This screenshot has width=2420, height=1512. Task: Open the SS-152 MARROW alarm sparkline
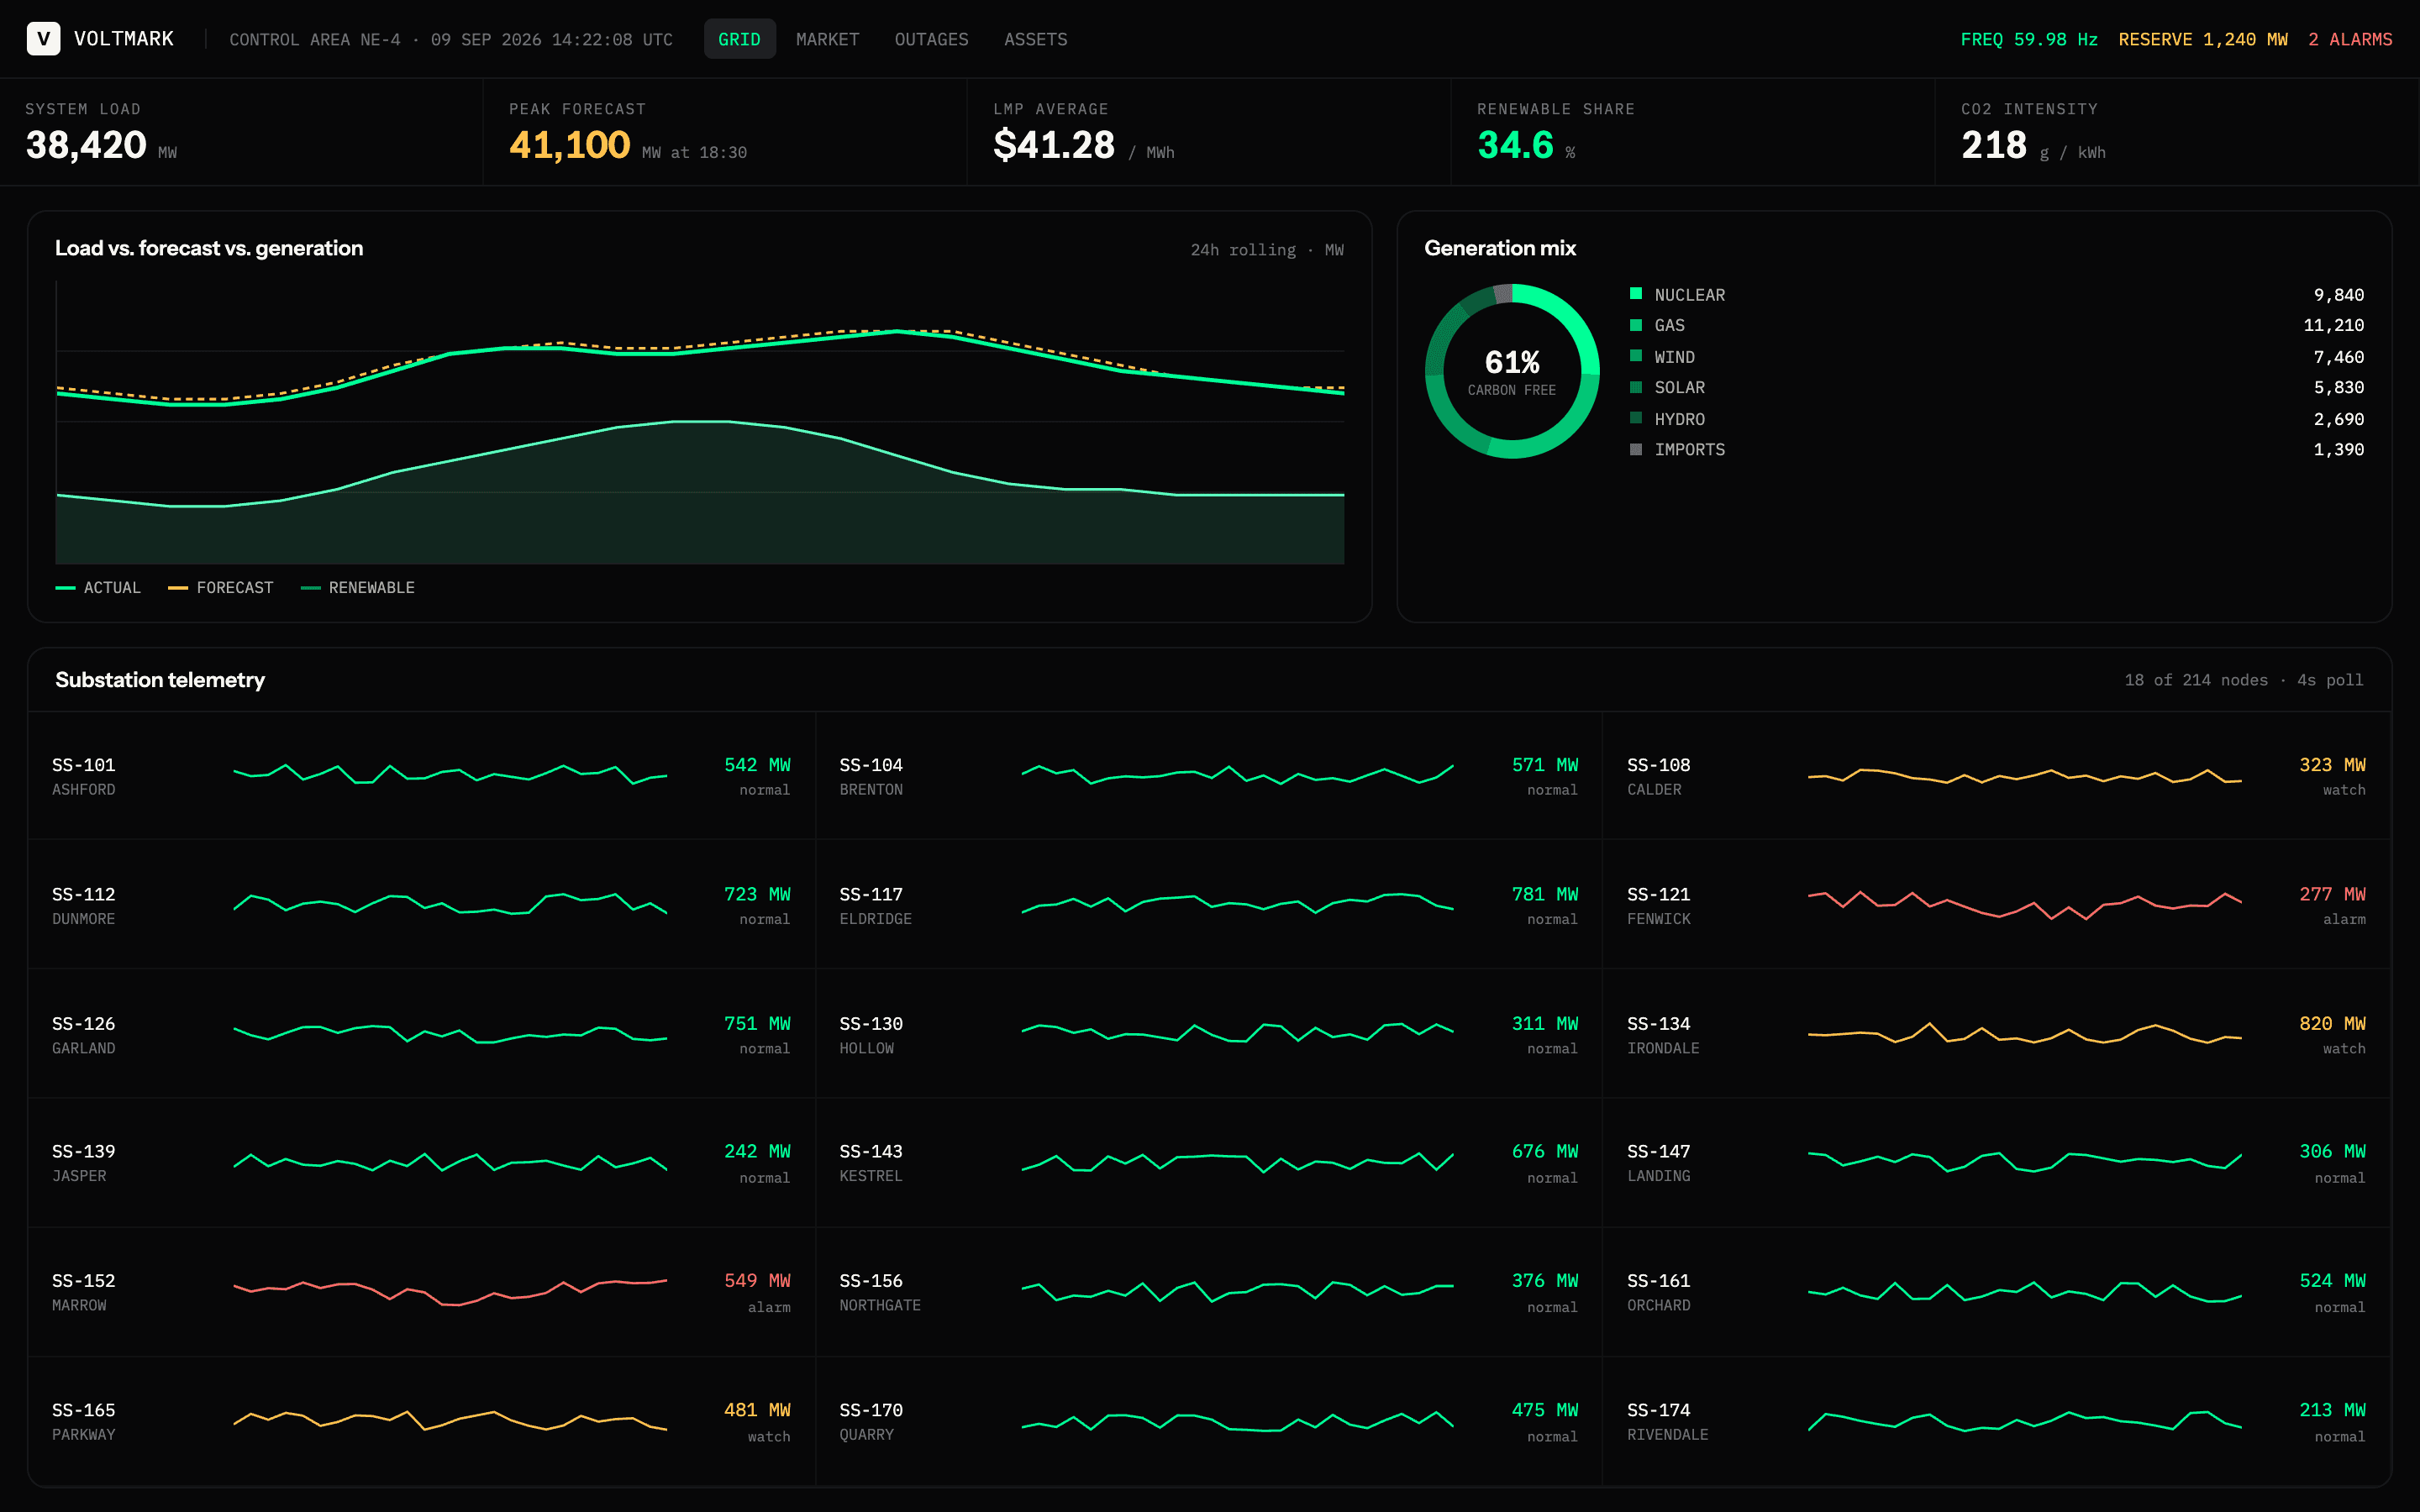click(450, 1291)
